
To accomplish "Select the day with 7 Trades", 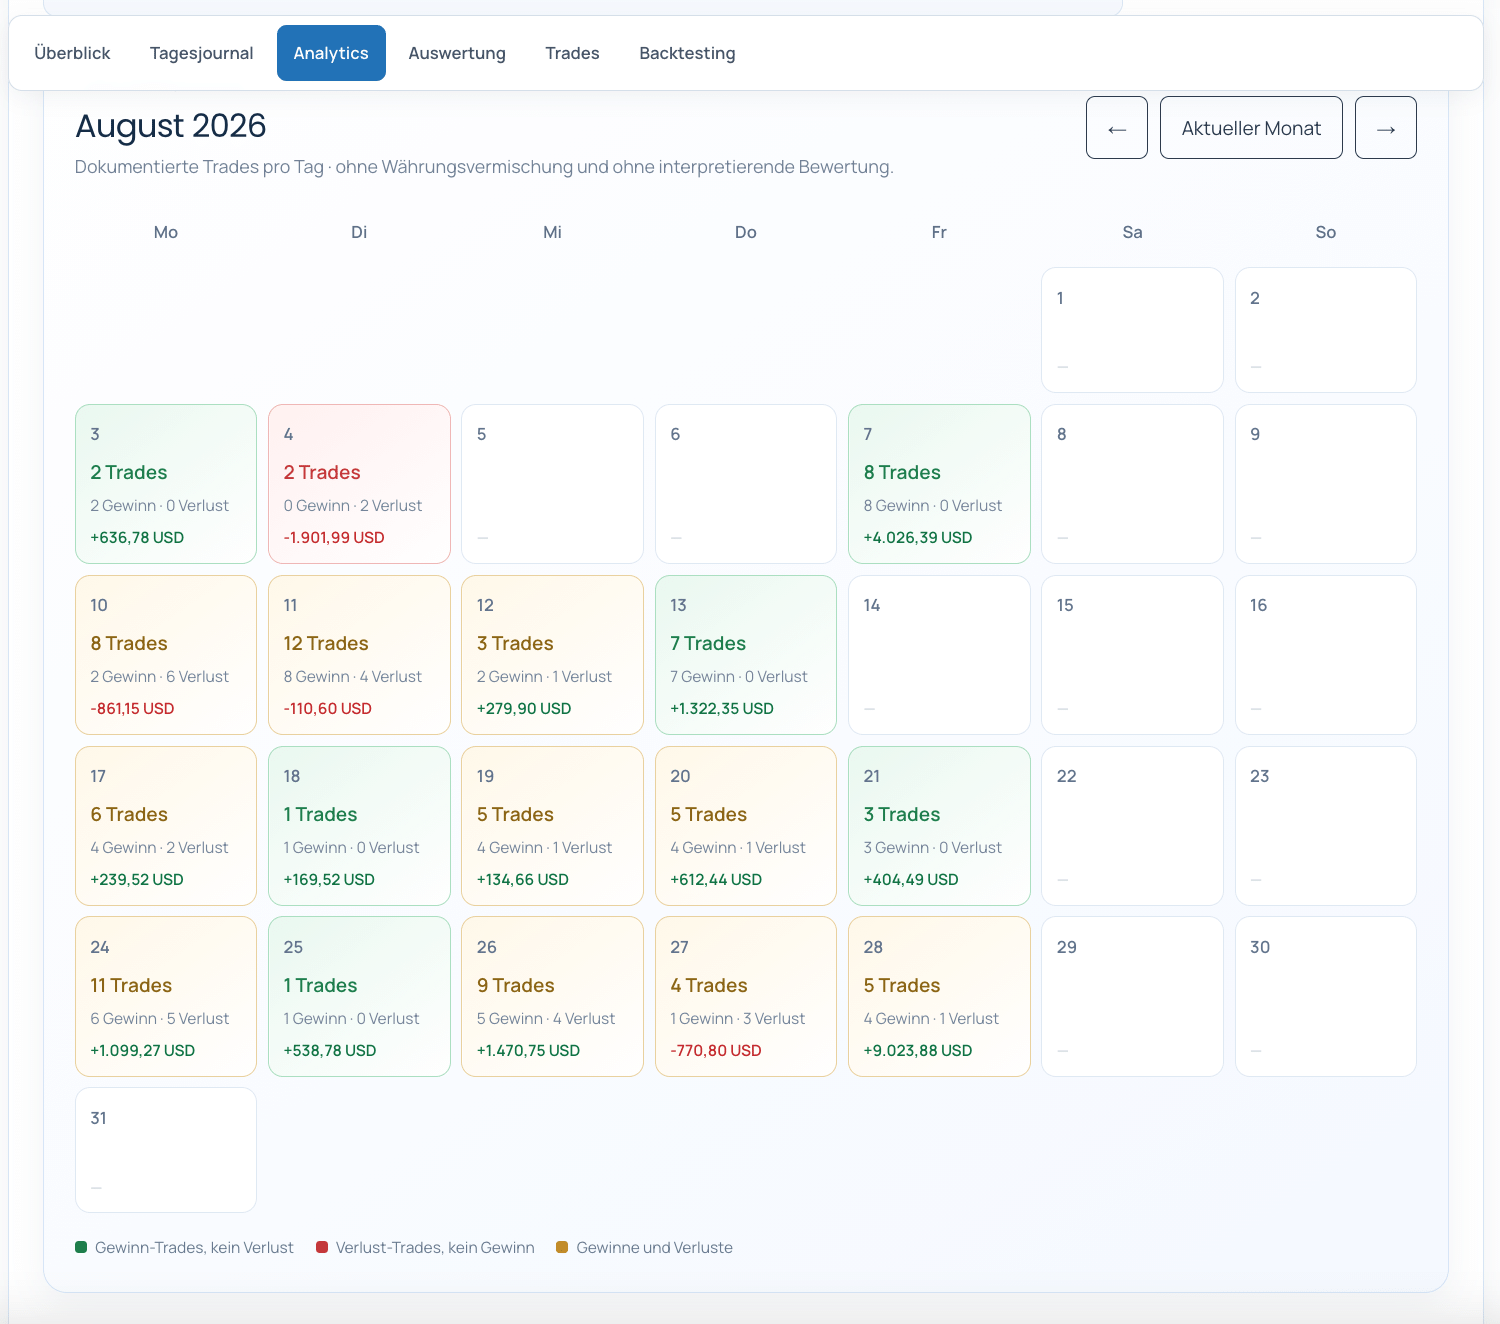I will click(746, 655).
